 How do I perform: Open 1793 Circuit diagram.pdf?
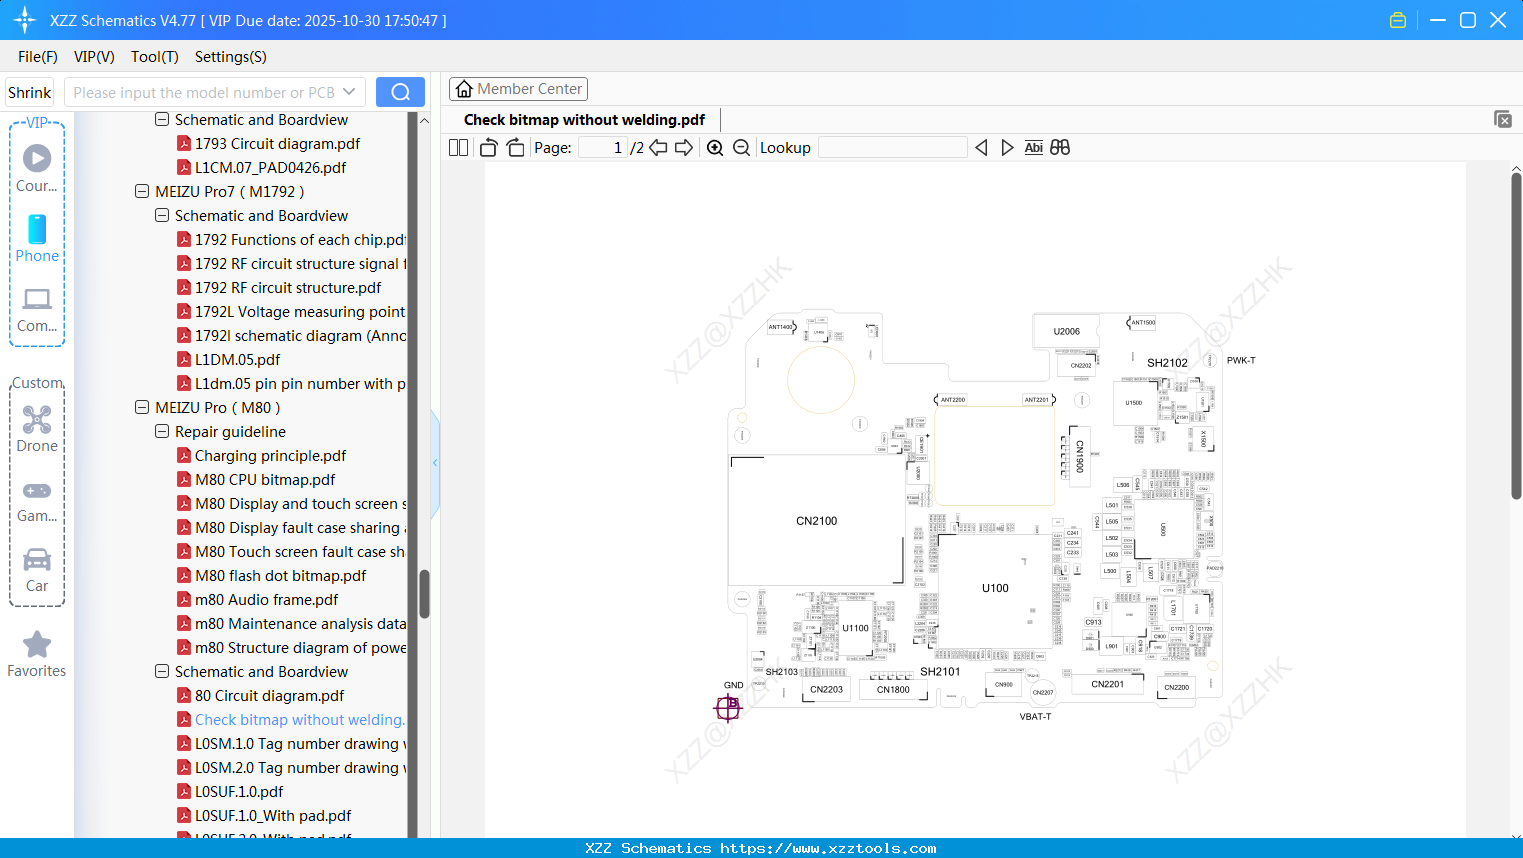pos(278,143)
